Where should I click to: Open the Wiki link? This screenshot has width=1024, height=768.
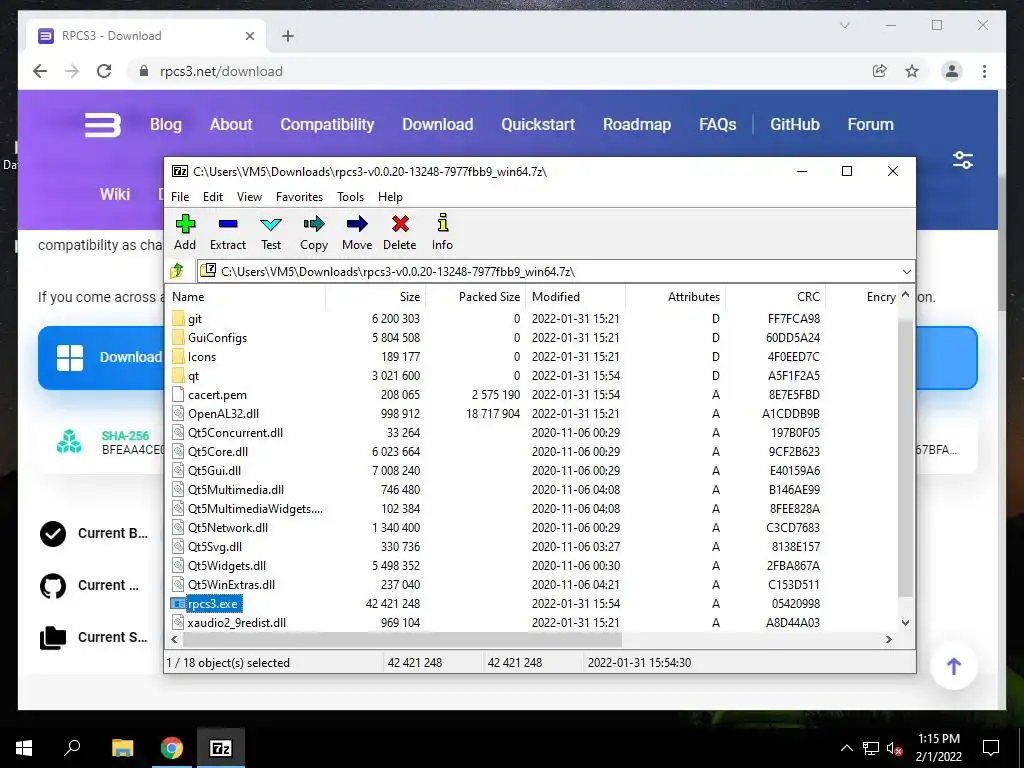click(x=115, y=194)
